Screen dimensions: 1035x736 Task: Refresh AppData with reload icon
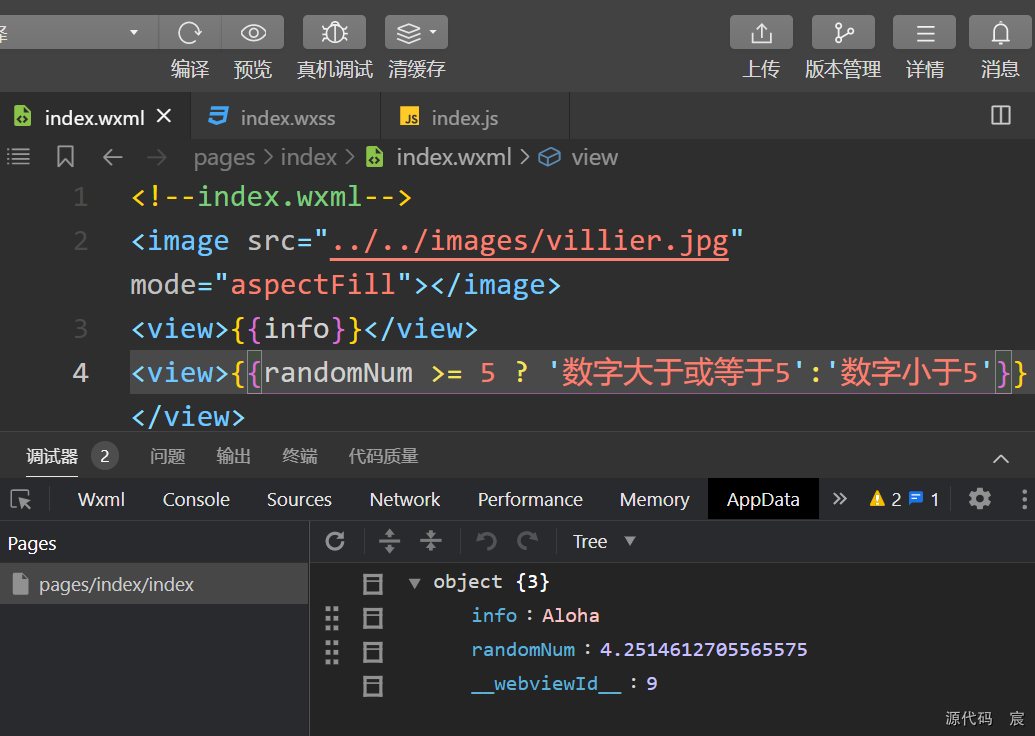[335, 541]
